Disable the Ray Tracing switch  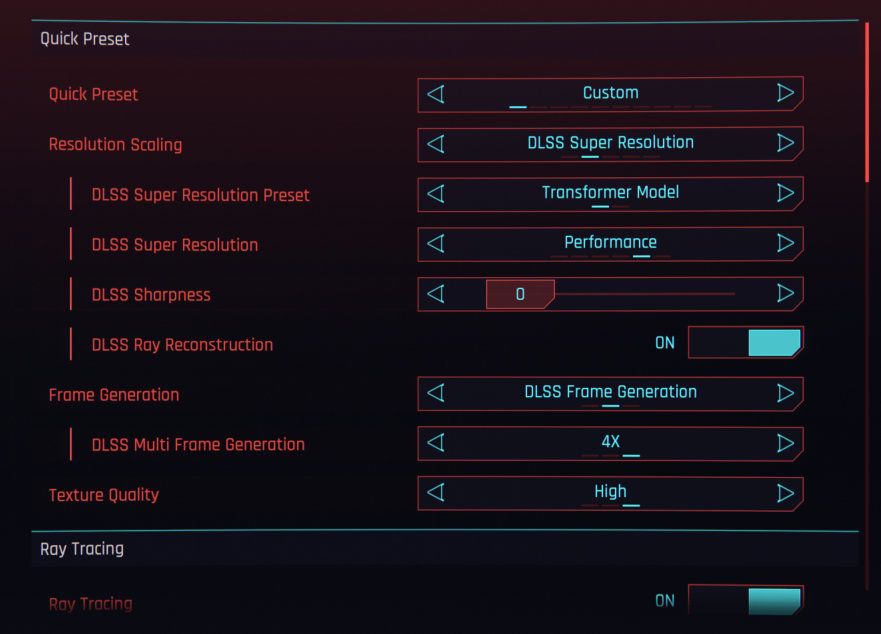745,601
